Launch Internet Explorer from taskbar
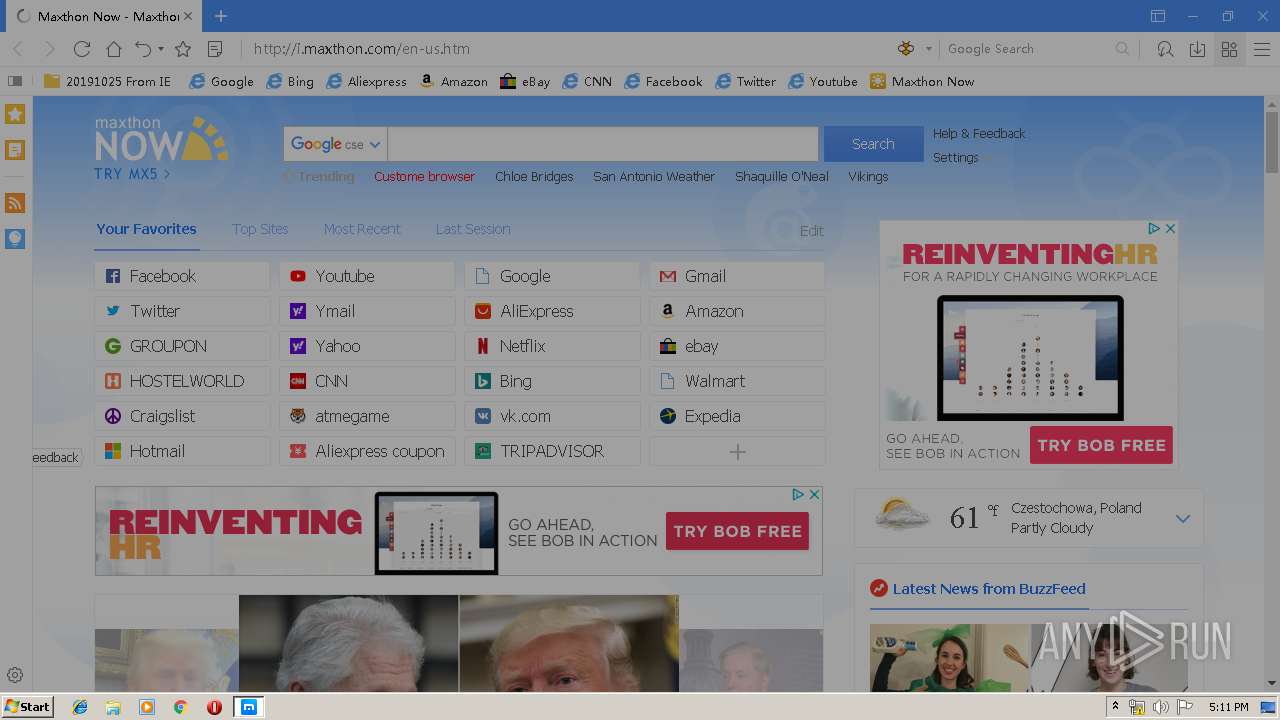Viewport: 1280px width, 720px height. coord(80,707)
